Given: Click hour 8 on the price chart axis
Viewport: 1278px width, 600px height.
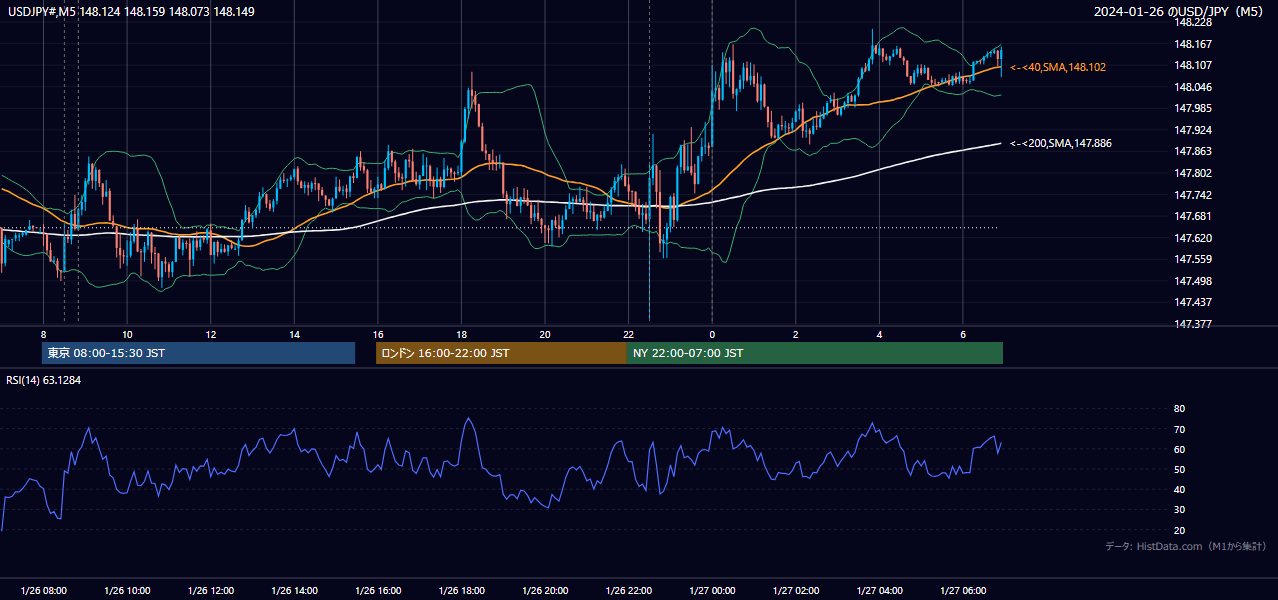Looking at the screenshot, I should click(43, 334).
